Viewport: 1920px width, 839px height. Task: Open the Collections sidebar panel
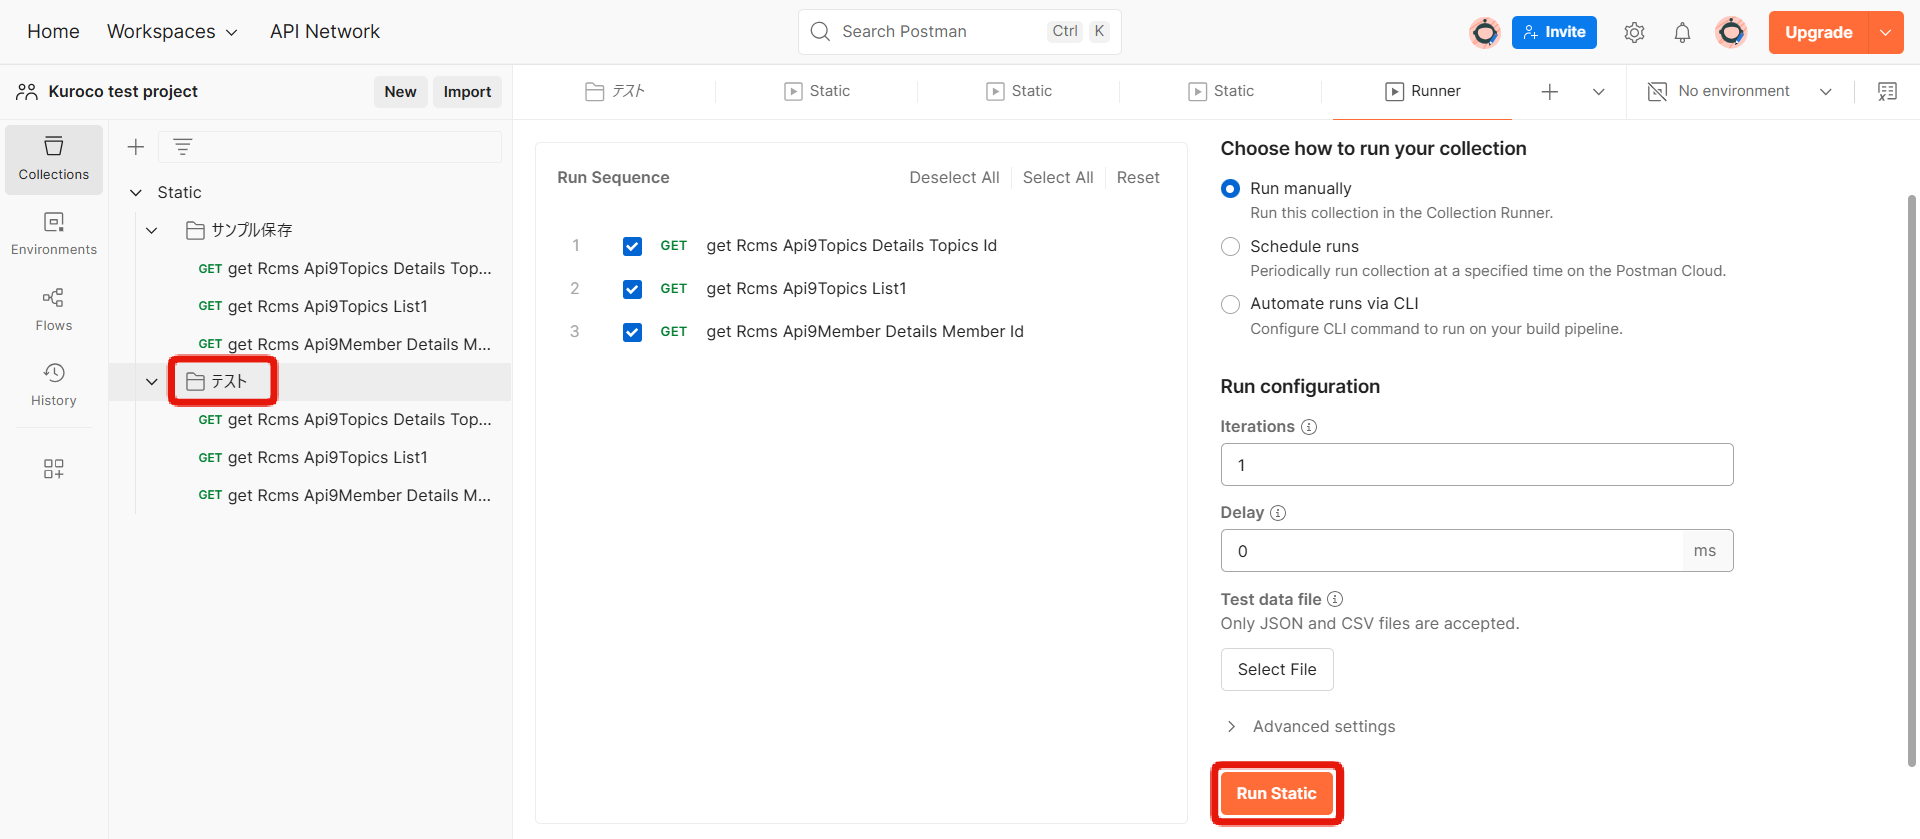54,158
